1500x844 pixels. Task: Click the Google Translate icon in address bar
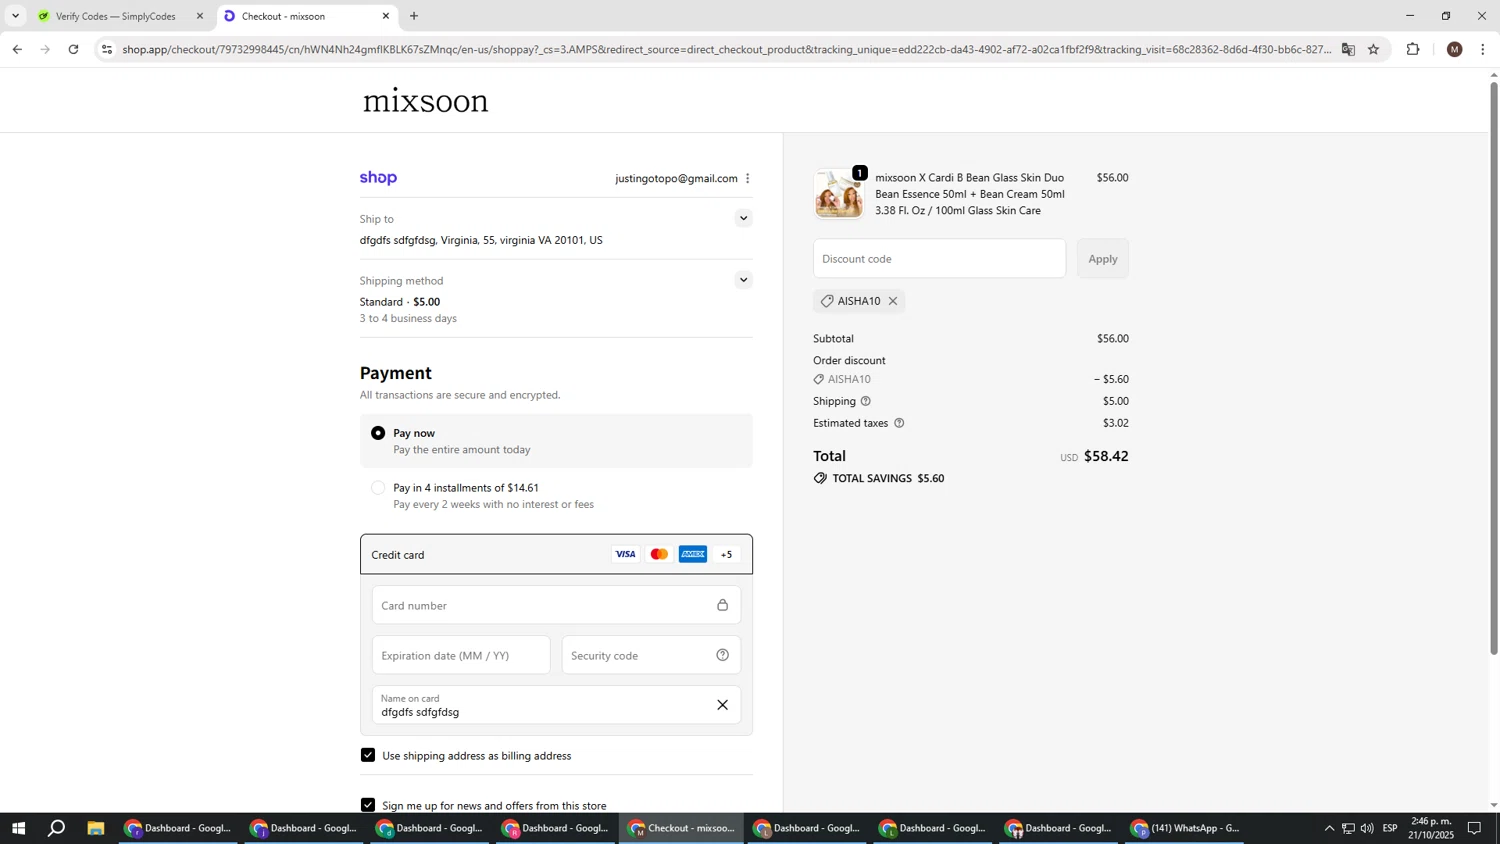pos(1348,49)
